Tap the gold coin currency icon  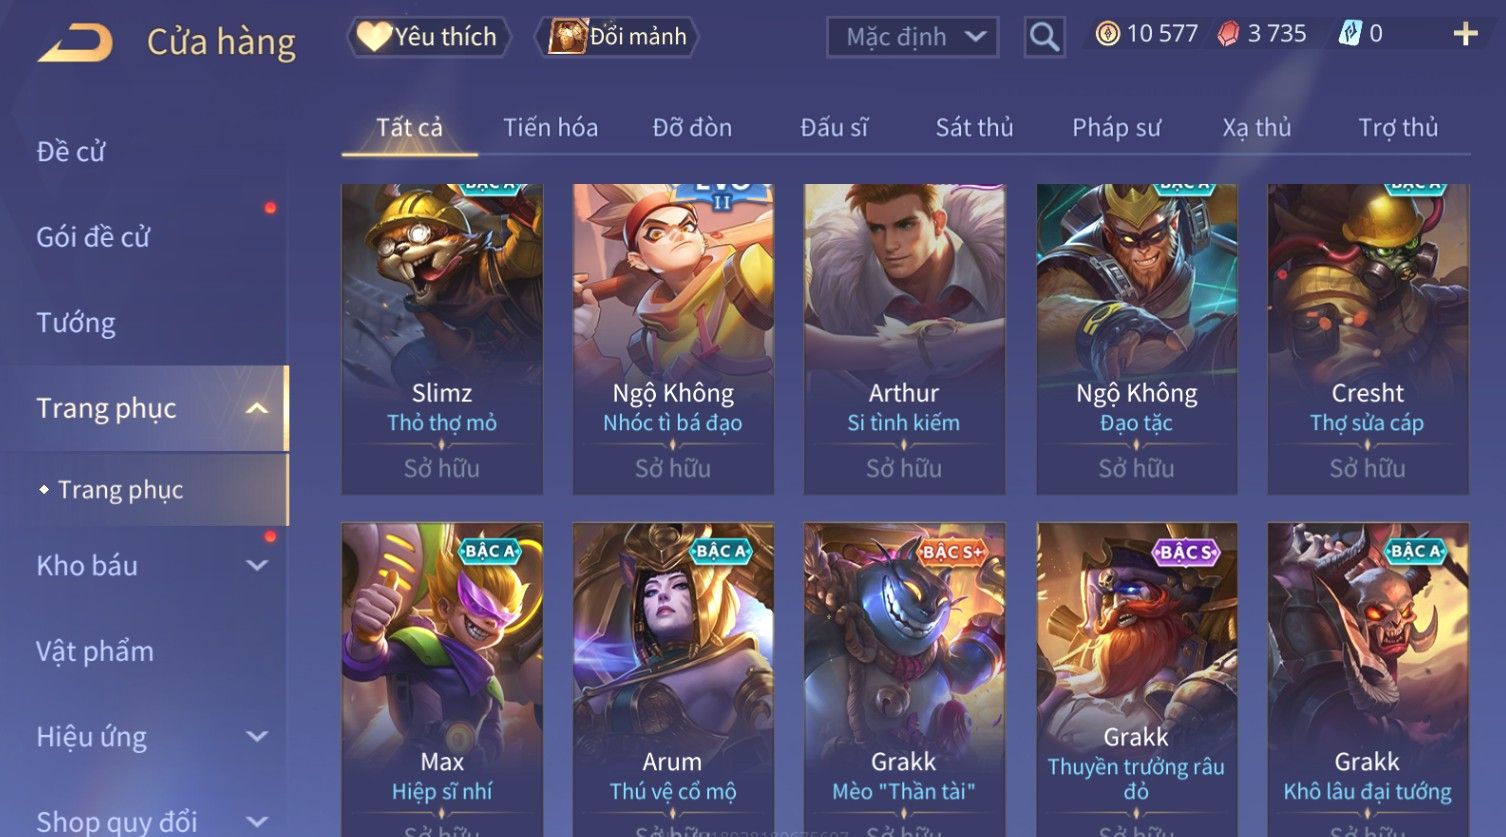coord(1107,34)
